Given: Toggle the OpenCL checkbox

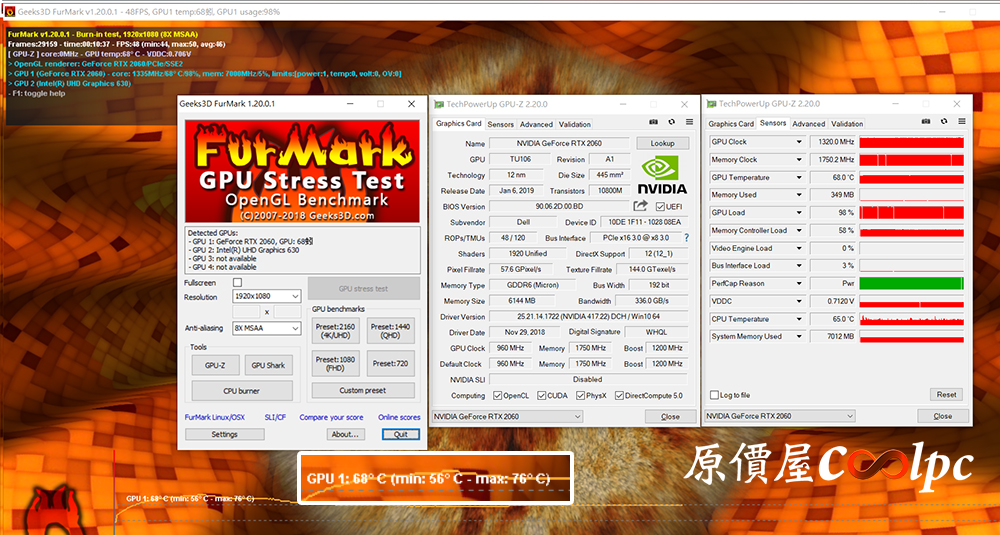Looking at the screenshot, I should (x=497, y=395).
